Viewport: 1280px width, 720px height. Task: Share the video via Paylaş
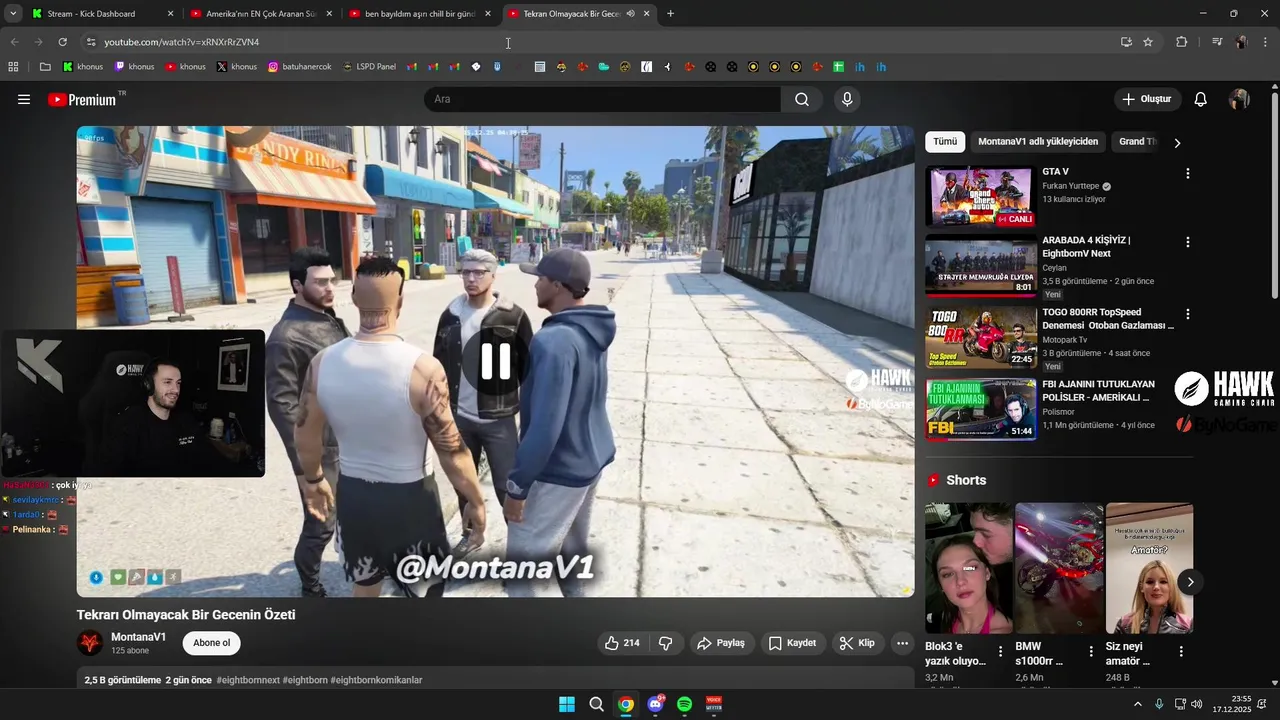pyautogui.click(x=721, y=643)
